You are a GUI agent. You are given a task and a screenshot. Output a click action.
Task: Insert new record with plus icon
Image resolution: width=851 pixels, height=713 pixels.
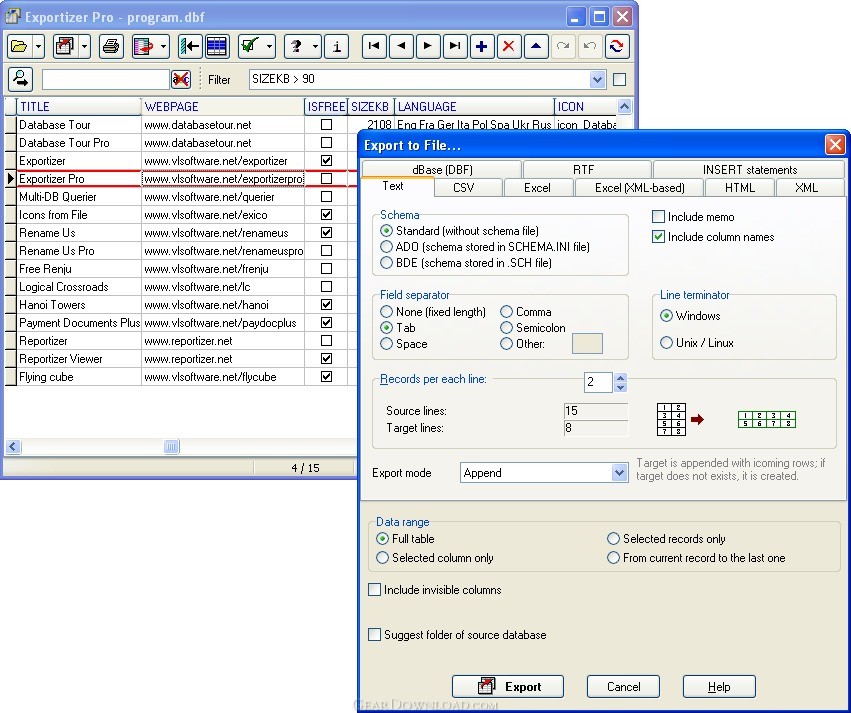[481, 47]
